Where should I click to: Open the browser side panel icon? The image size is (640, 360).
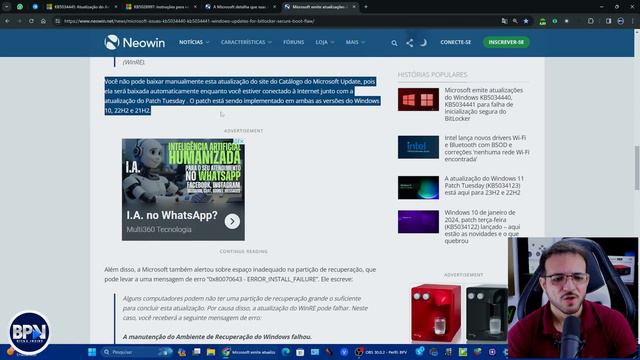click(x=609, y=21)
